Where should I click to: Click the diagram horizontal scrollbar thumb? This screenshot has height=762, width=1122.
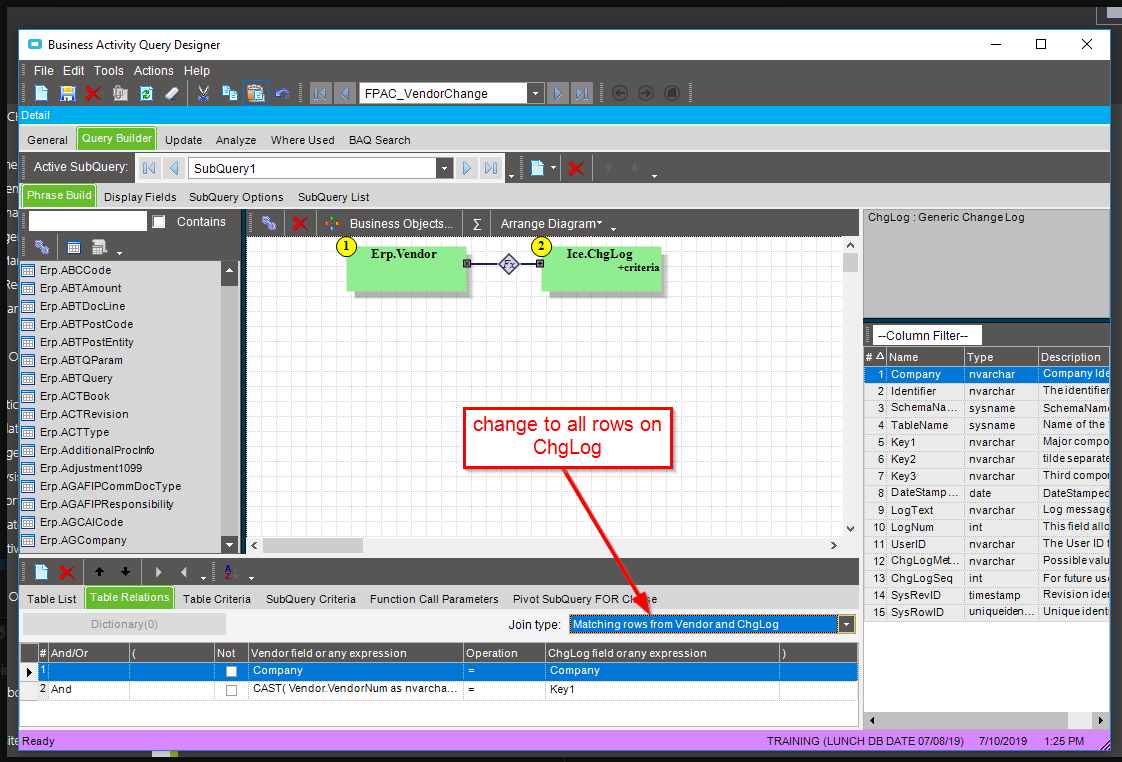(313, 545)
